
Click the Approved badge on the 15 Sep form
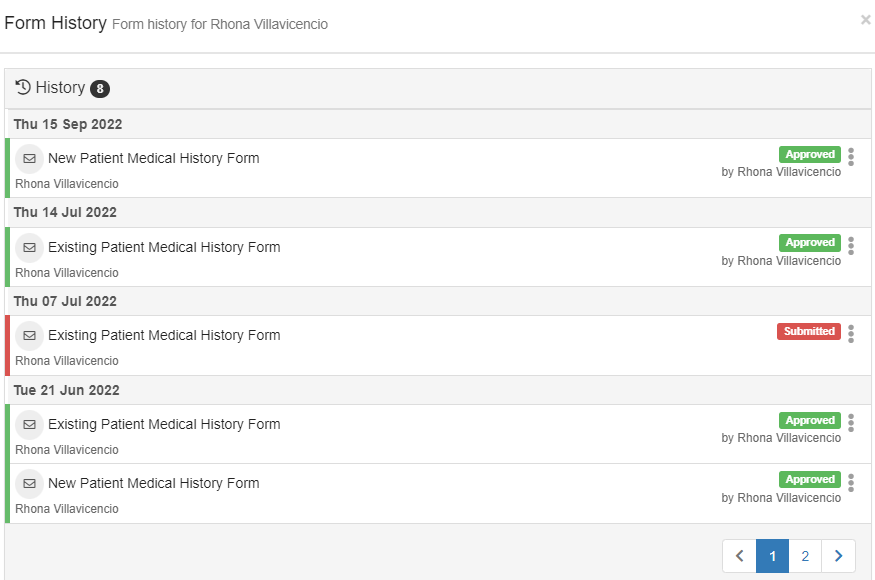809,154
